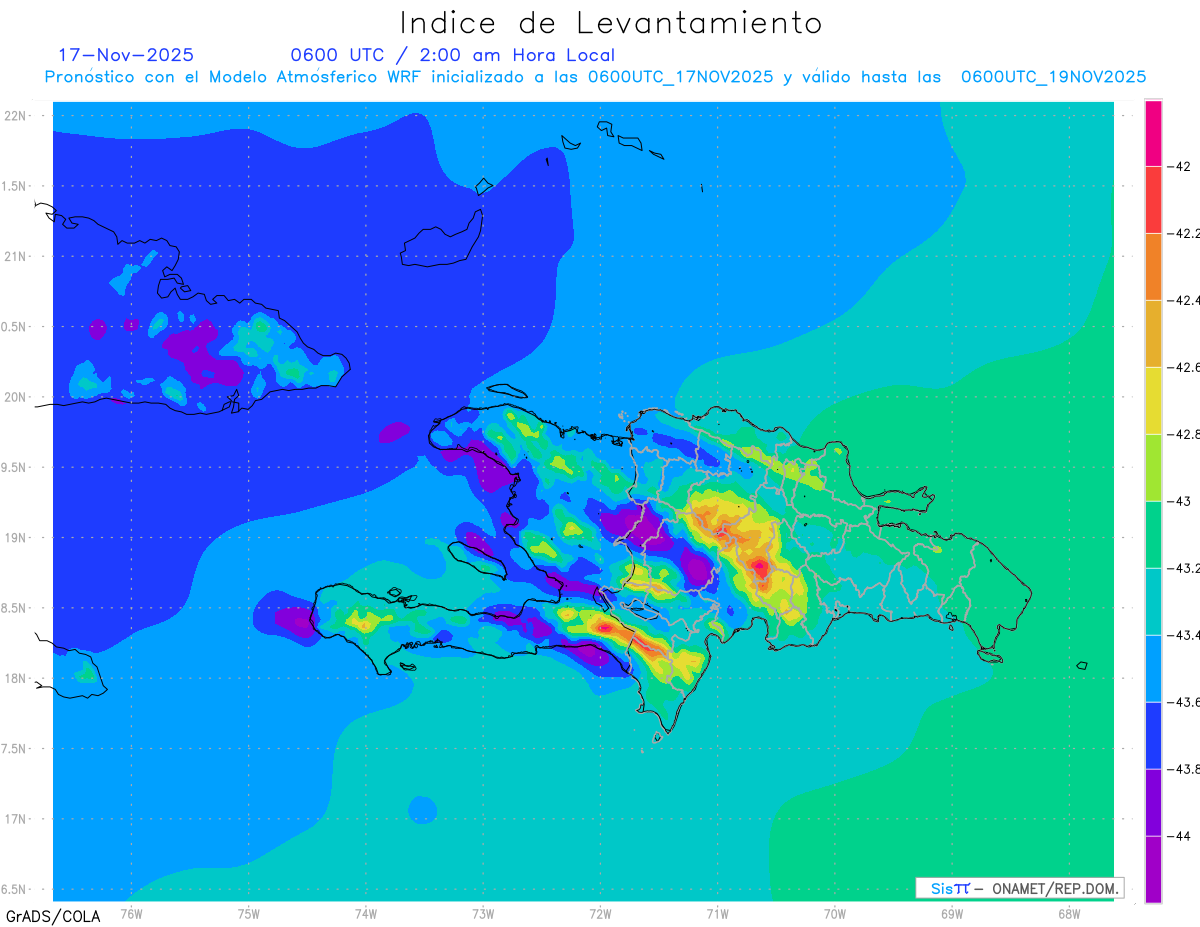Click the '18N' latitude axis label
The width and height of the screenshot is (1200, 927).
pyautogui.click(x=16, y=678)
